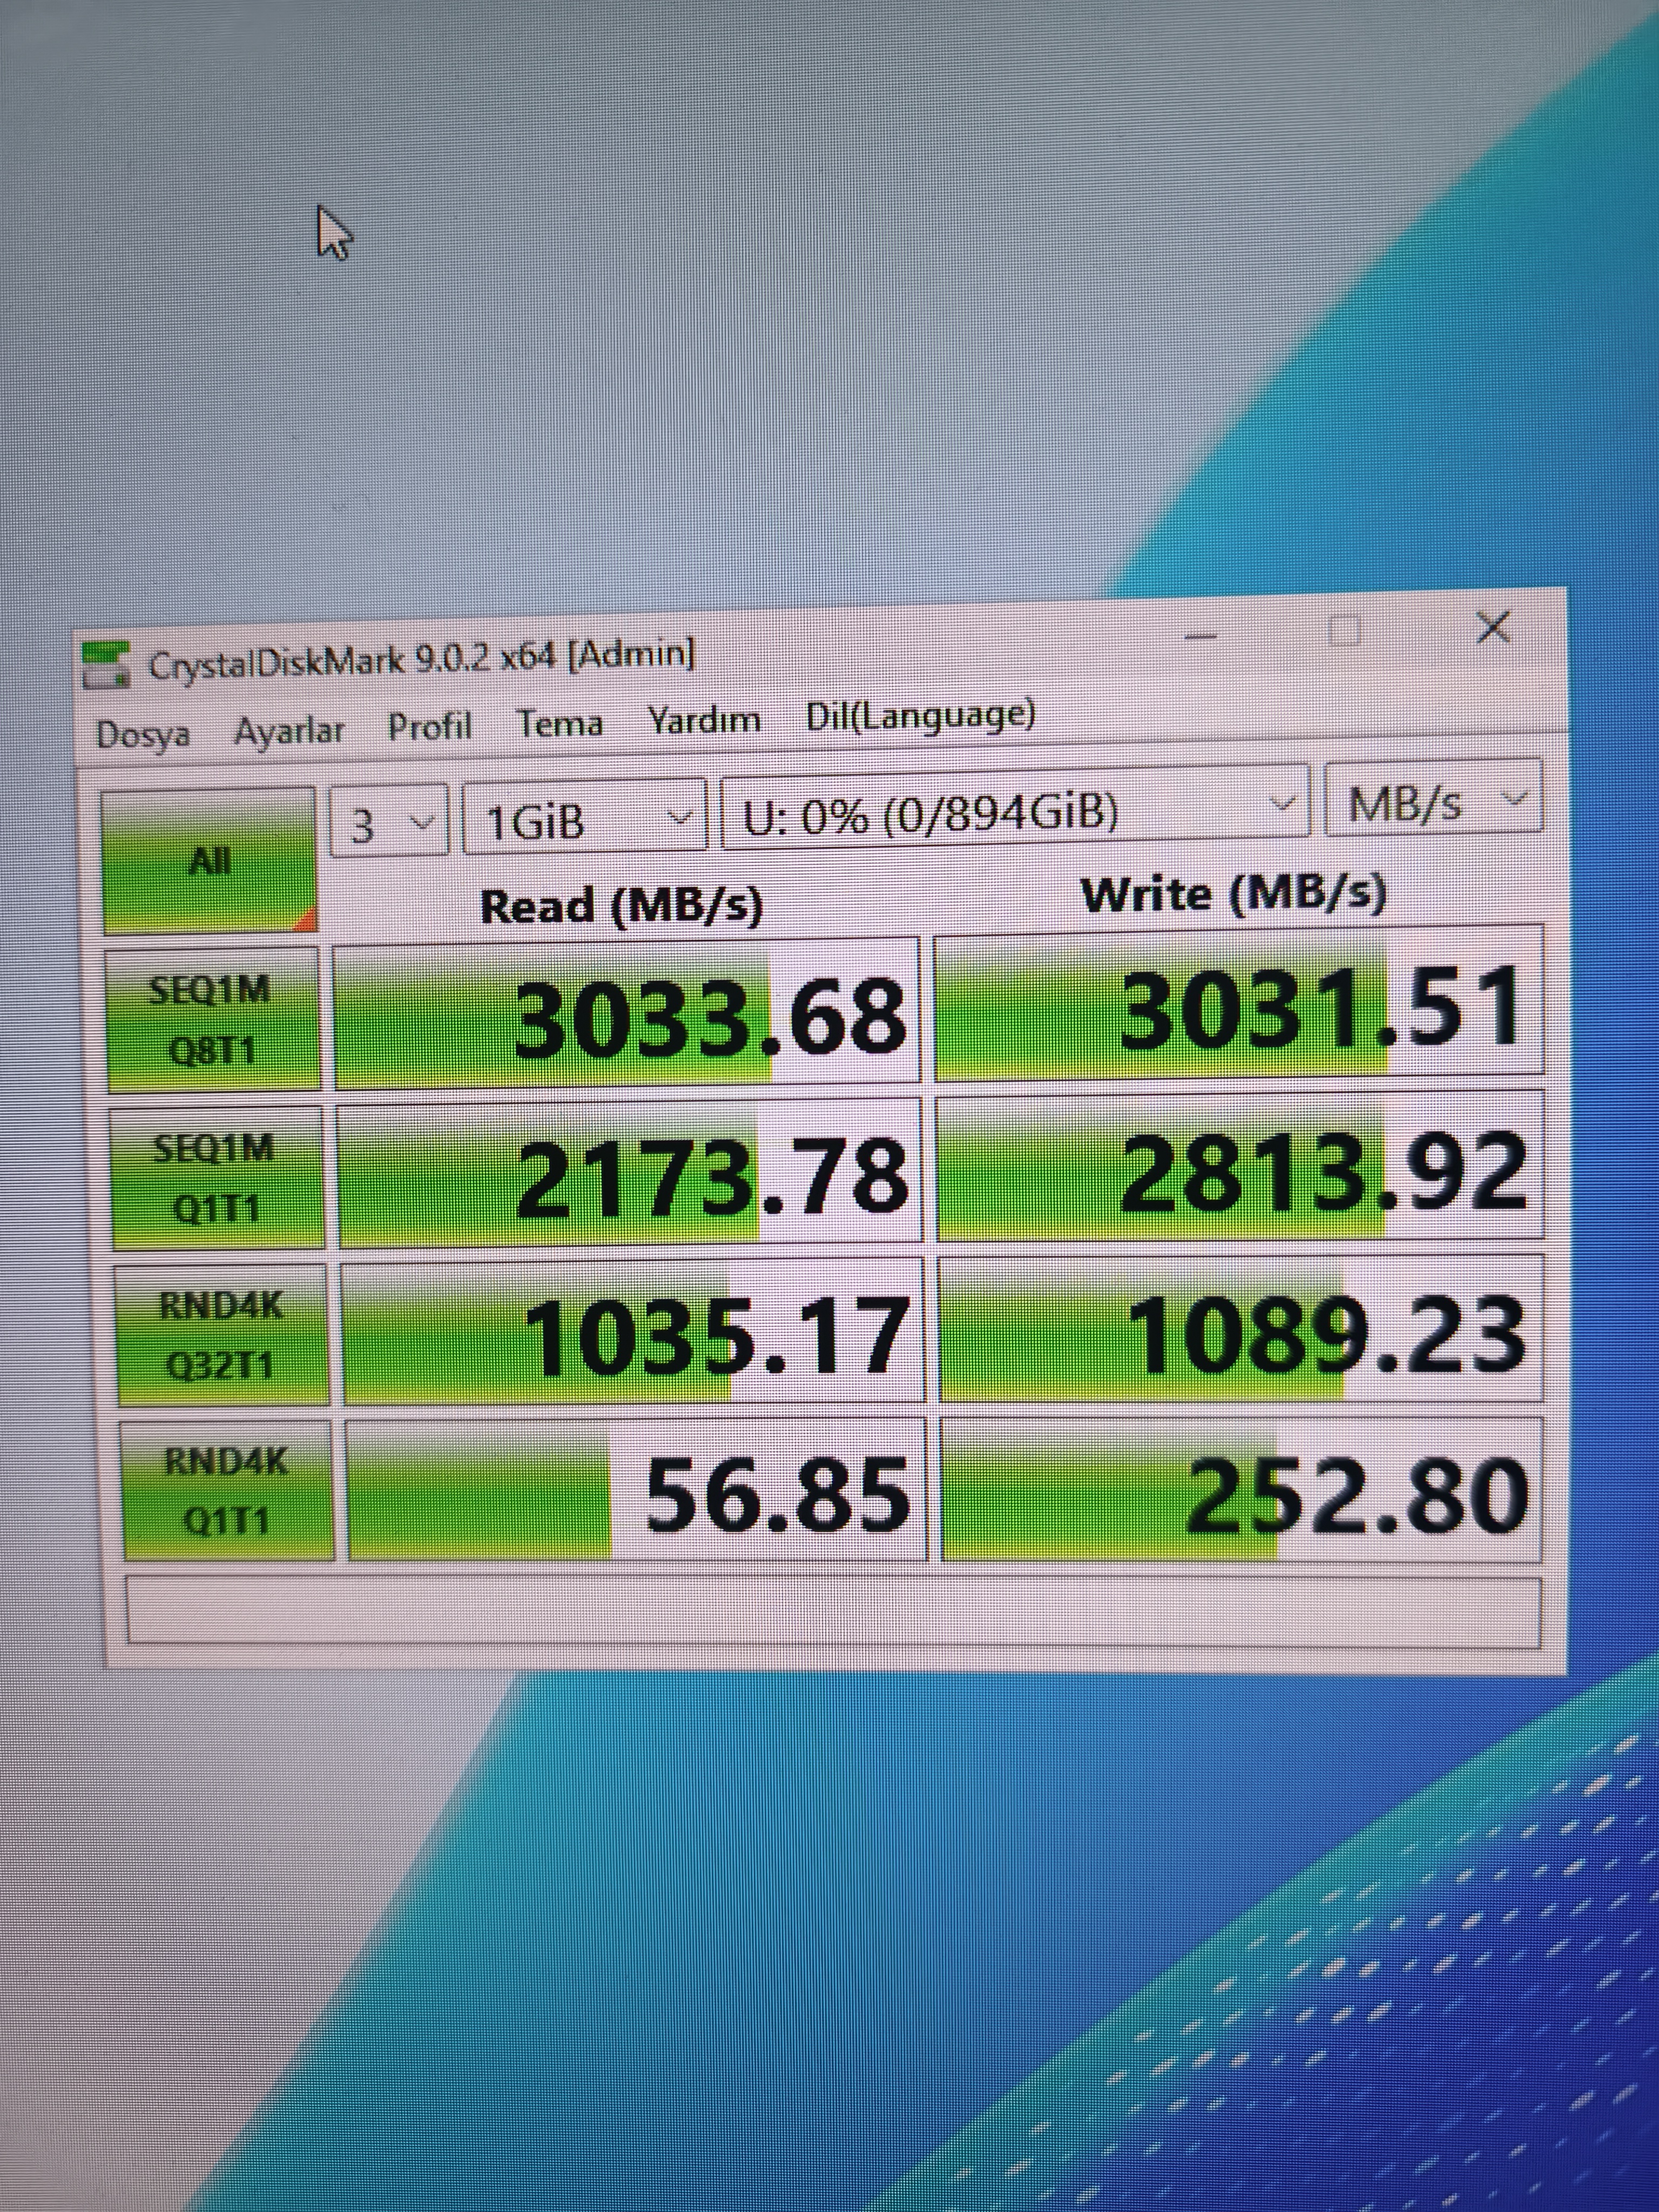
Task: Start the RND4K Q32T1 test
Action: coord(222,1334)
